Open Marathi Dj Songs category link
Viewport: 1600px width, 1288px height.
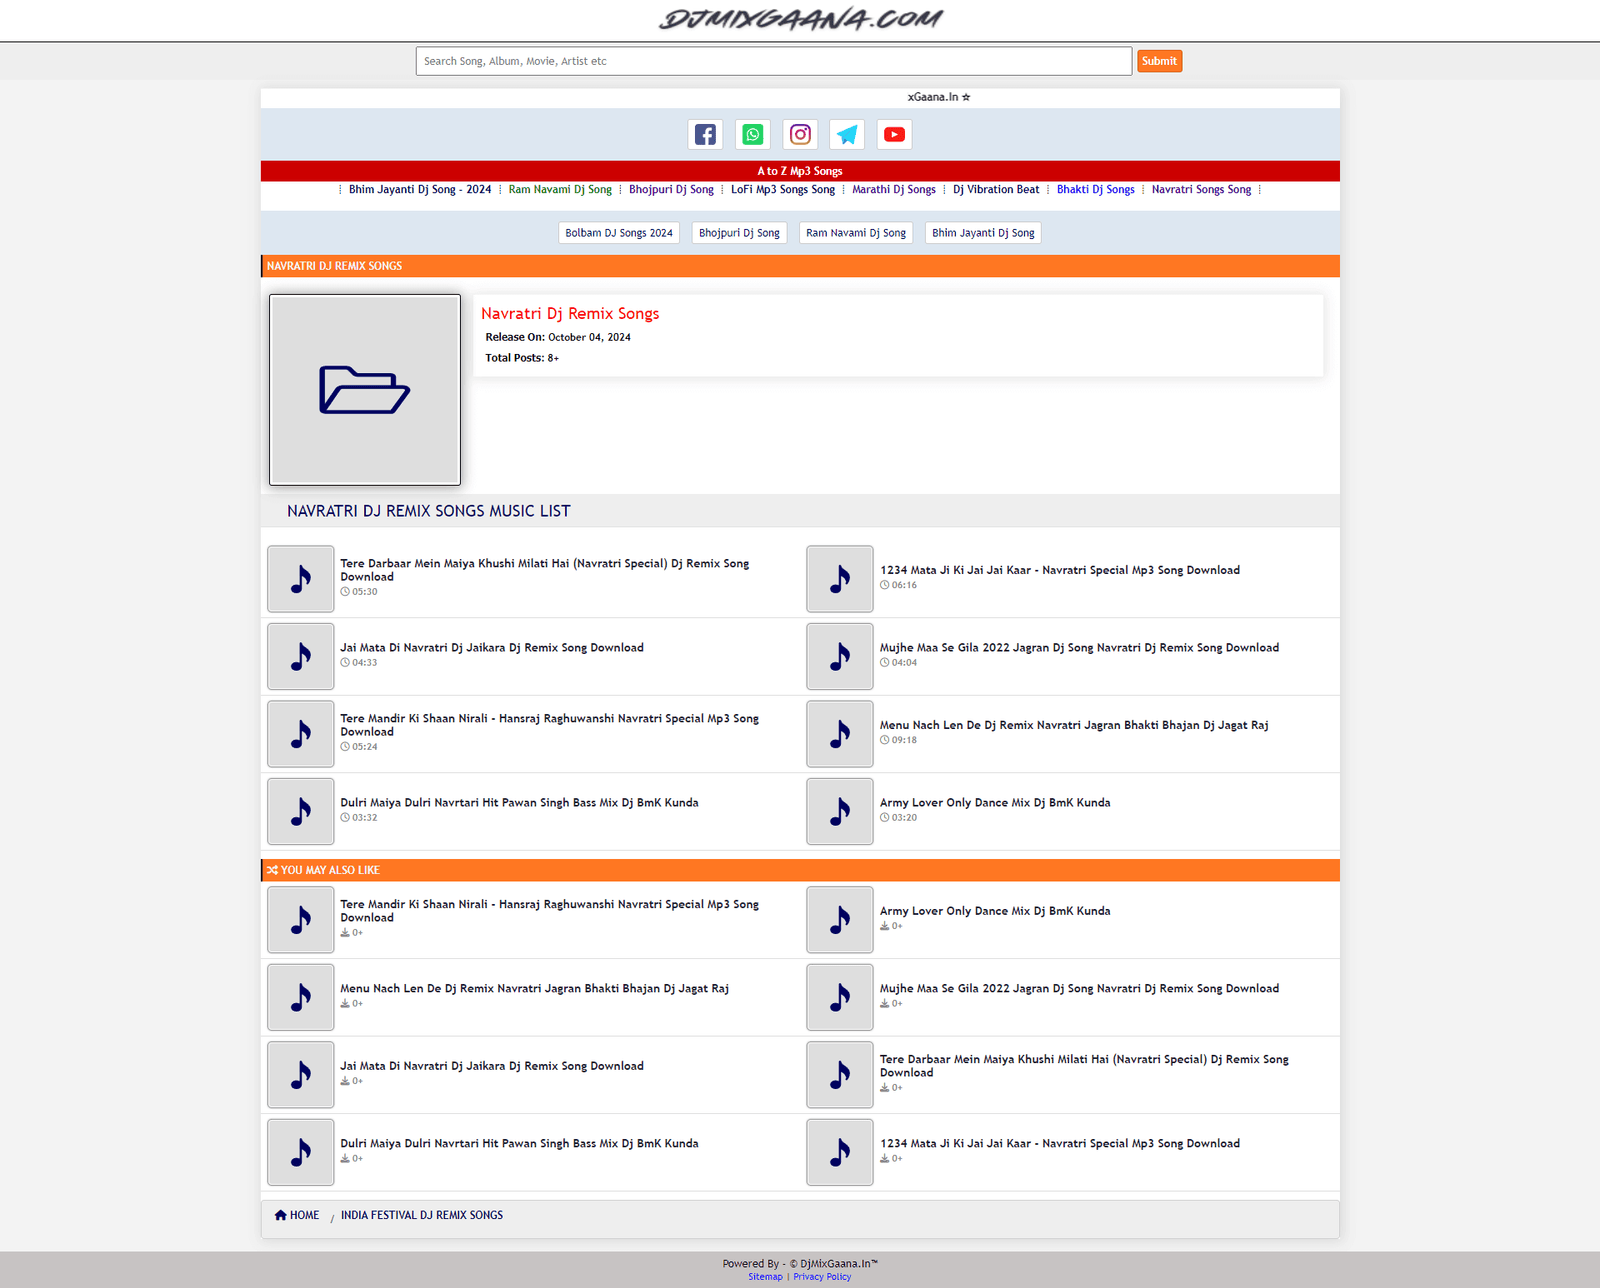click(894, 189)
